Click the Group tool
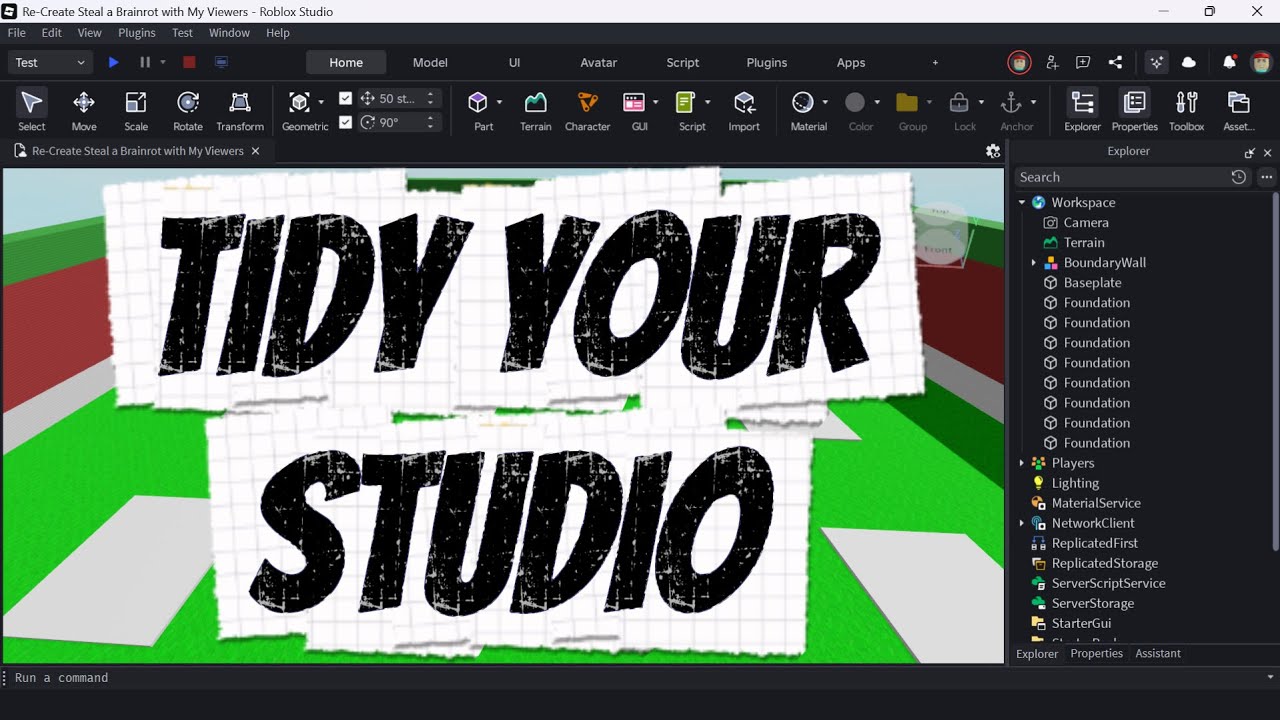Viewport: 1280px width, 720px height. (907, 102)
